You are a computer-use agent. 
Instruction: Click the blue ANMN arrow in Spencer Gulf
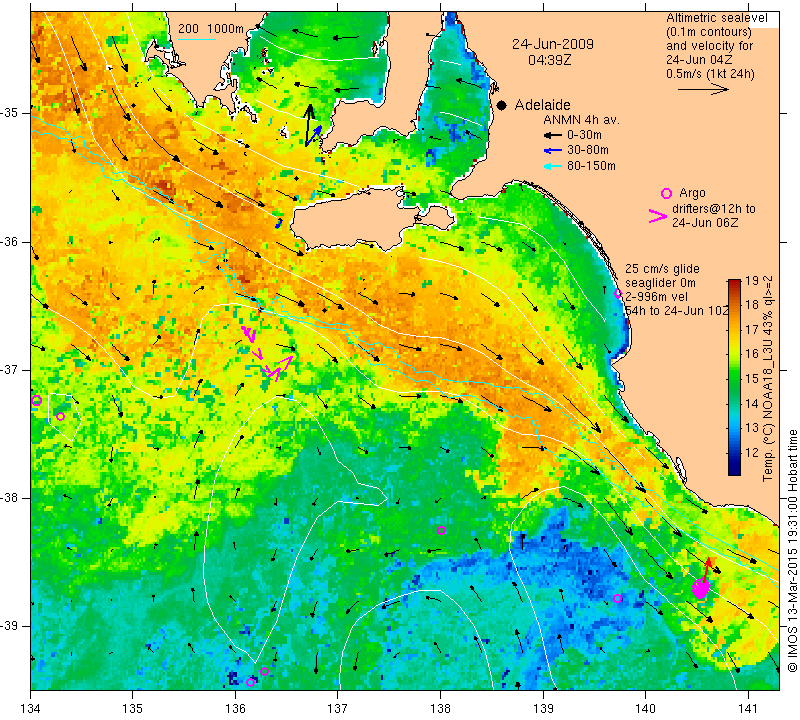[314, 135]
